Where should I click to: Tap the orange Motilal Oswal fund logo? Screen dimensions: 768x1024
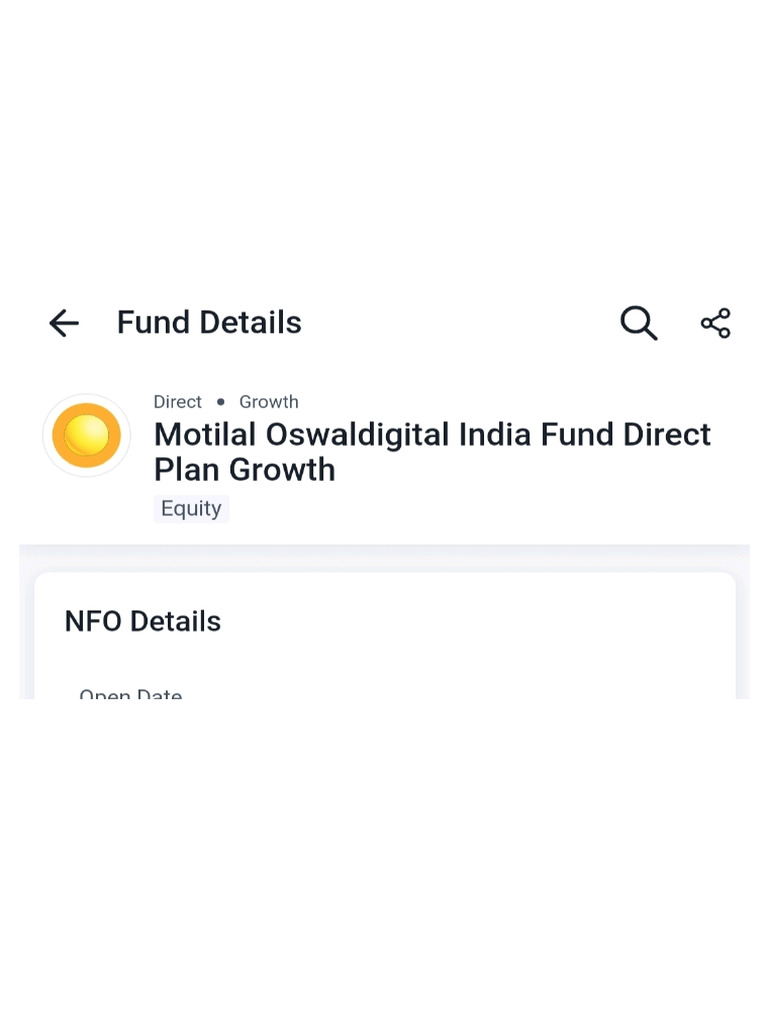[x=87, y=435]
